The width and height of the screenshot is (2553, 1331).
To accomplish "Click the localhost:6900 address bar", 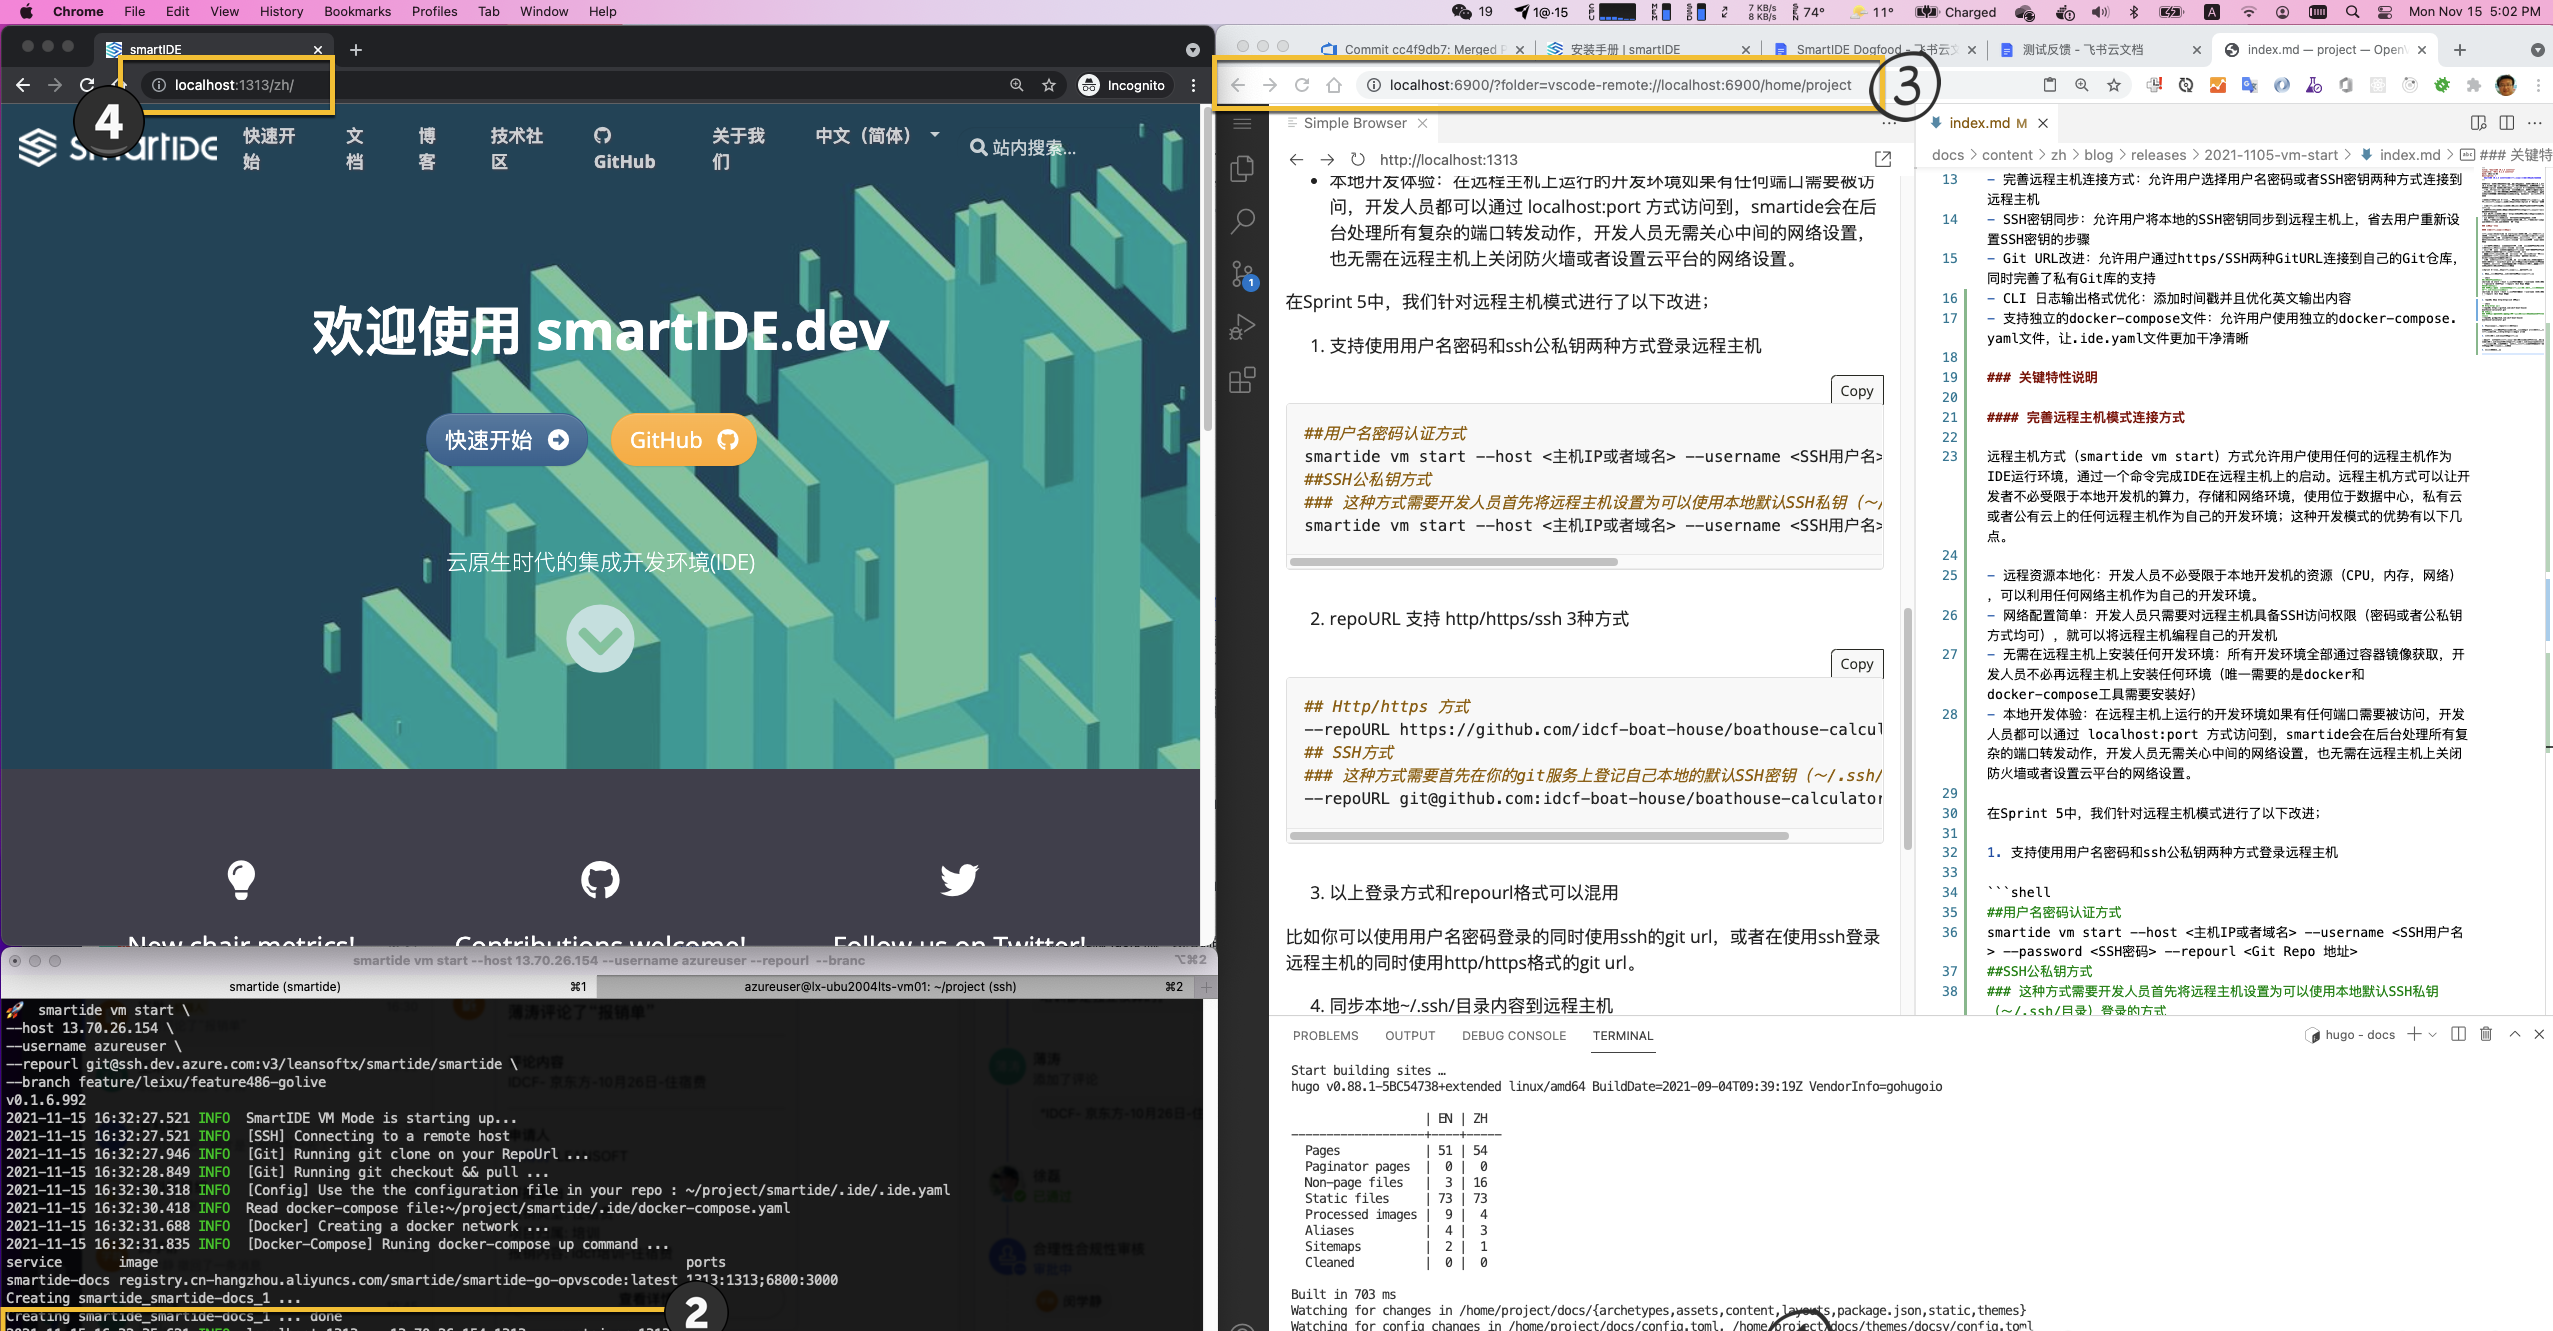I will pos(1620,85).
